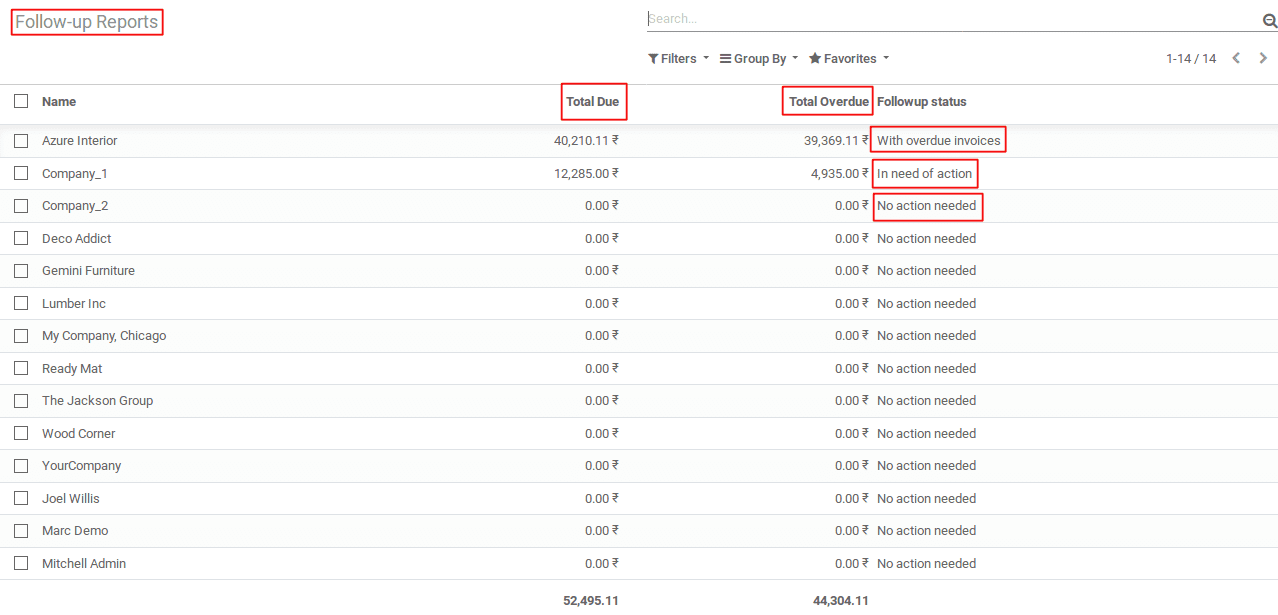Sort by the Name column header

pos(59,102)
